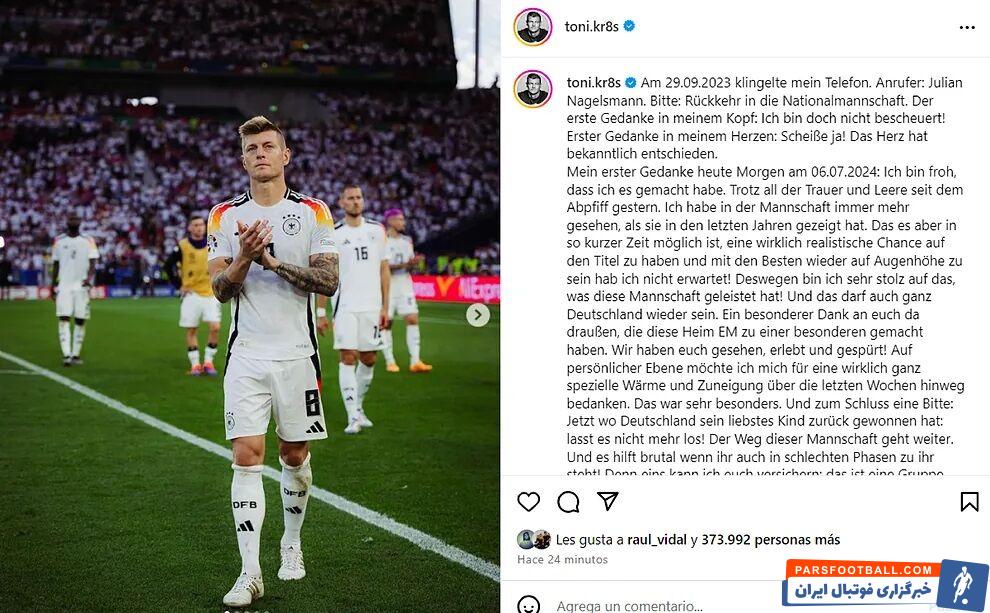Screen dimensions: 990x613
Task: Click verified badge in caption line
Action: [x=631, y=83]
